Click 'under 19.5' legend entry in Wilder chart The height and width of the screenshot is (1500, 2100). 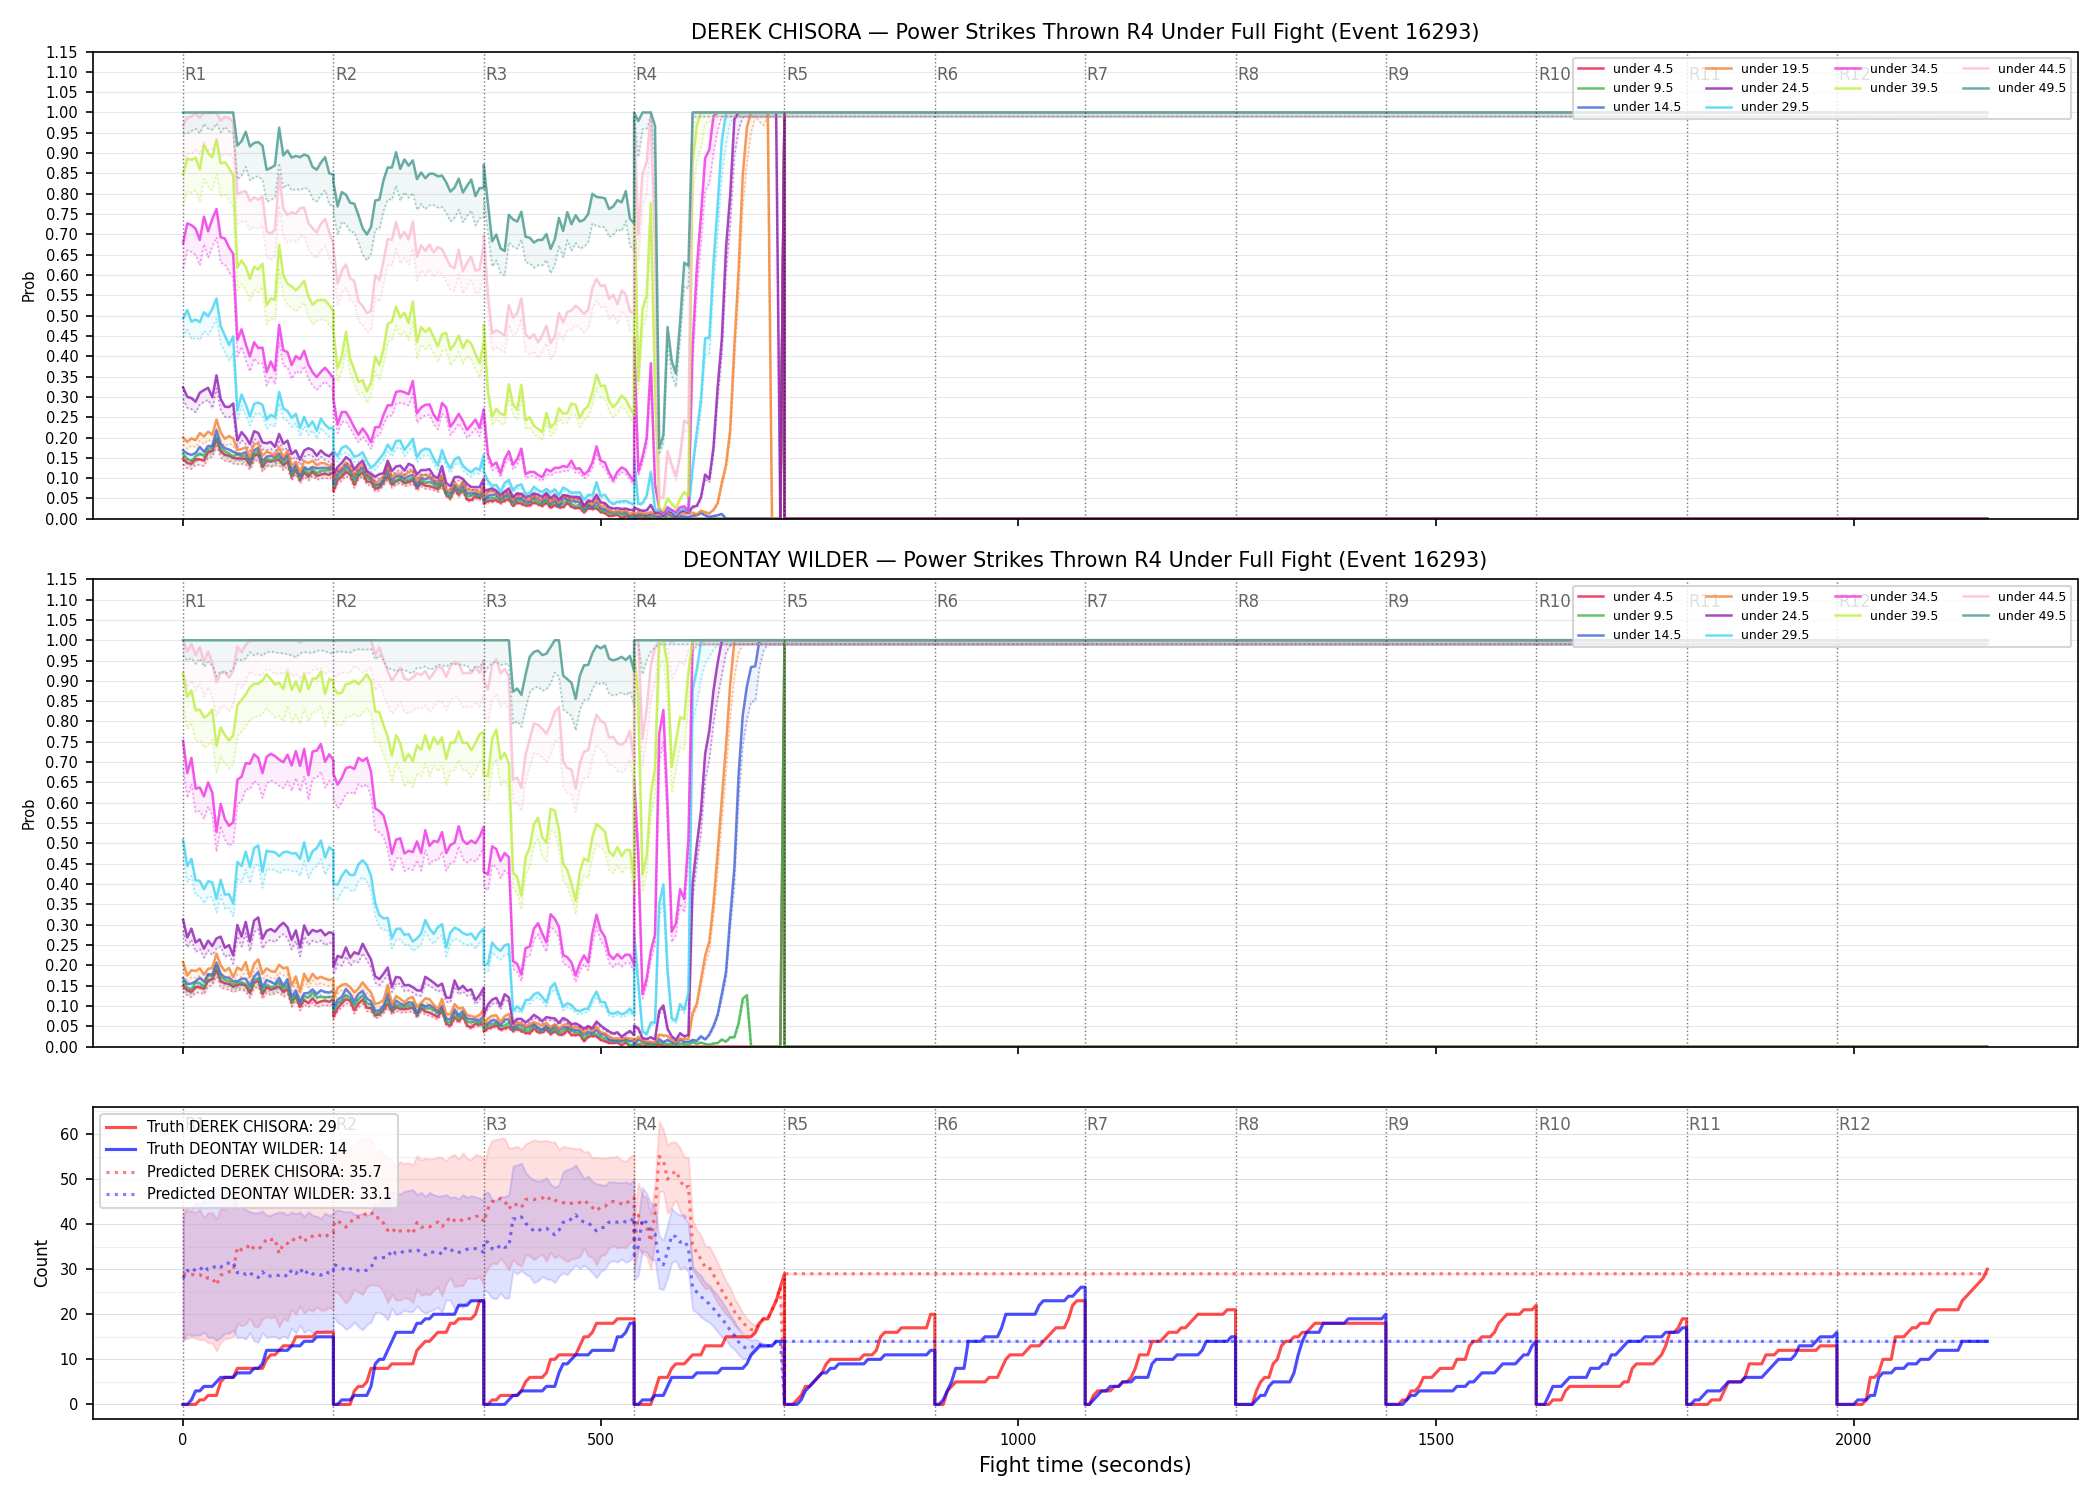point(1757,597)
